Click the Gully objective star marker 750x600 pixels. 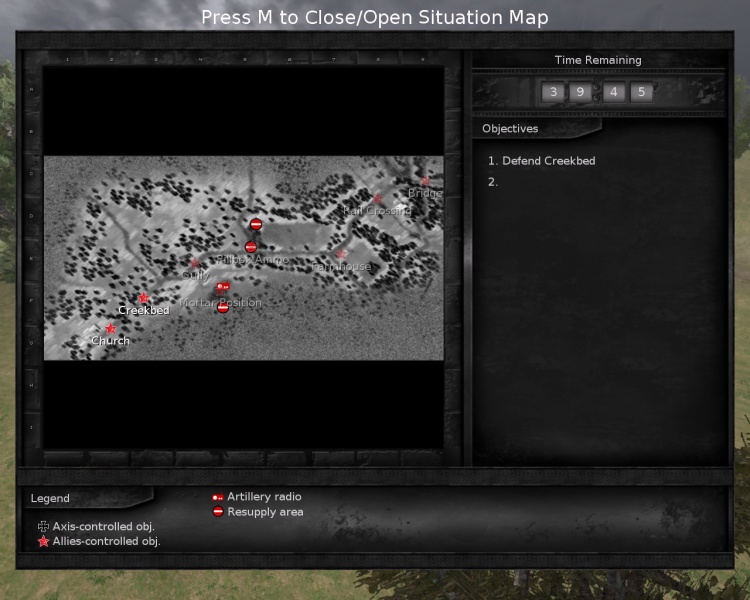click(x=195, y=263)
